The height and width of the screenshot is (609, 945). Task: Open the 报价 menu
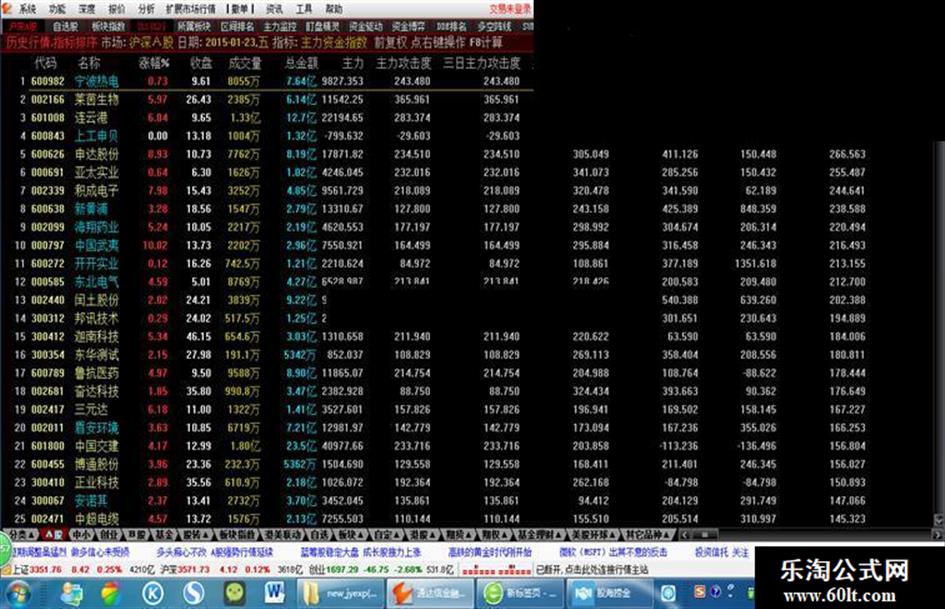coord(116,8)
